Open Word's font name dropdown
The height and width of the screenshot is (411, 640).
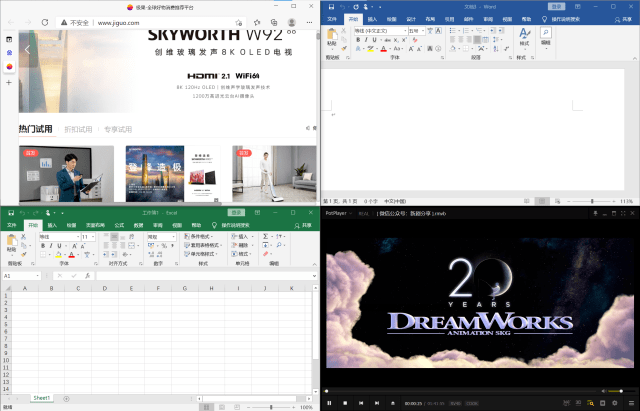pyautogui.click(x=405, y=31)
